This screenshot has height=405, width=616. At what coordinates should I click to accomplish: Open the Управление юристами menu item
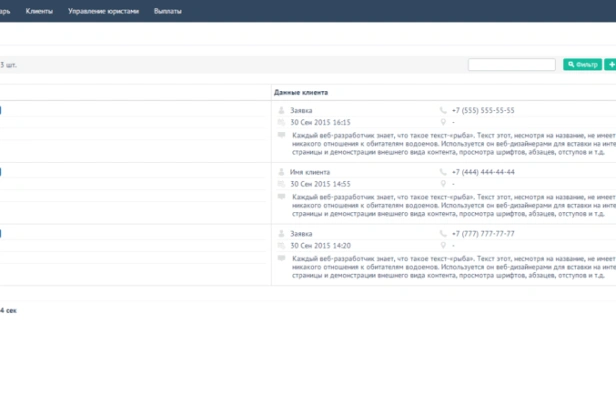(x=103, y=11)
